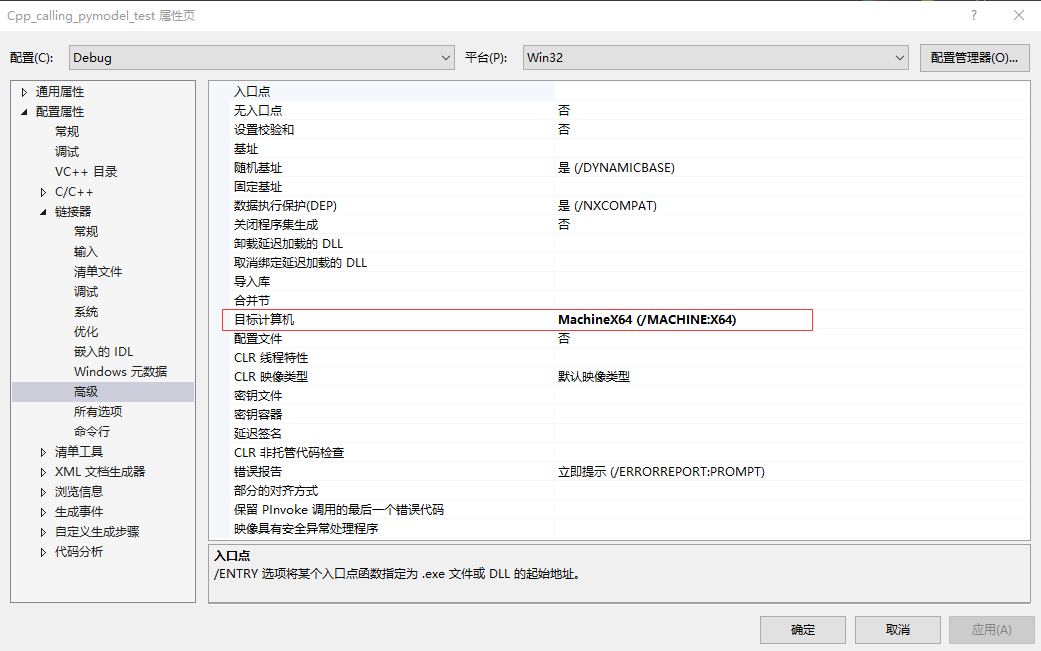Select the 输入 linker item

click(x=86, y=252)
